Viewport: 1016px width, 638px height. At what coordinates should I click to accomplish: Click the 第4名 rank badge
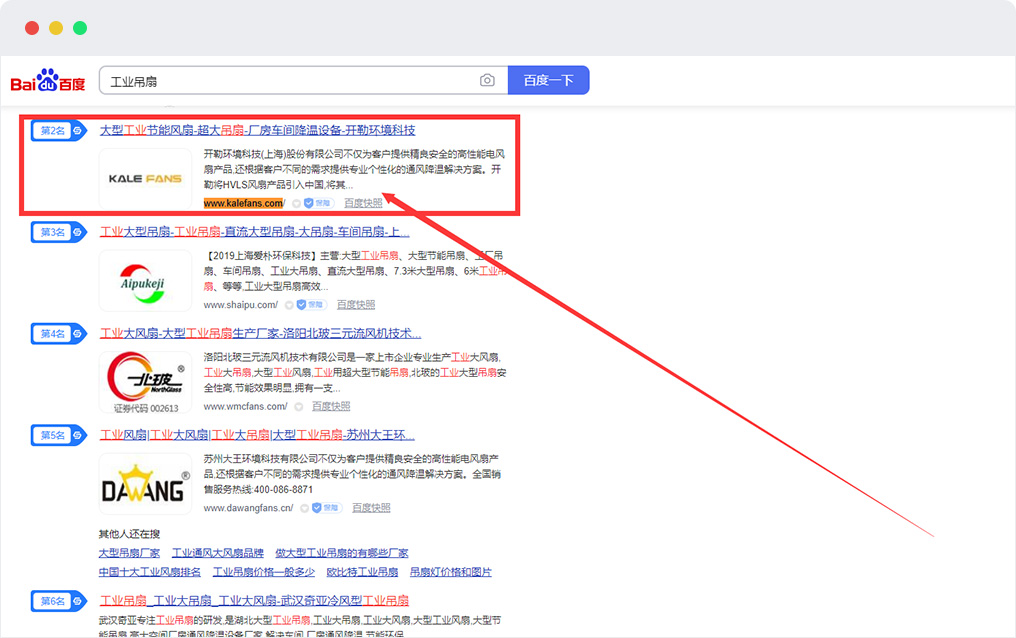[59, 334]
